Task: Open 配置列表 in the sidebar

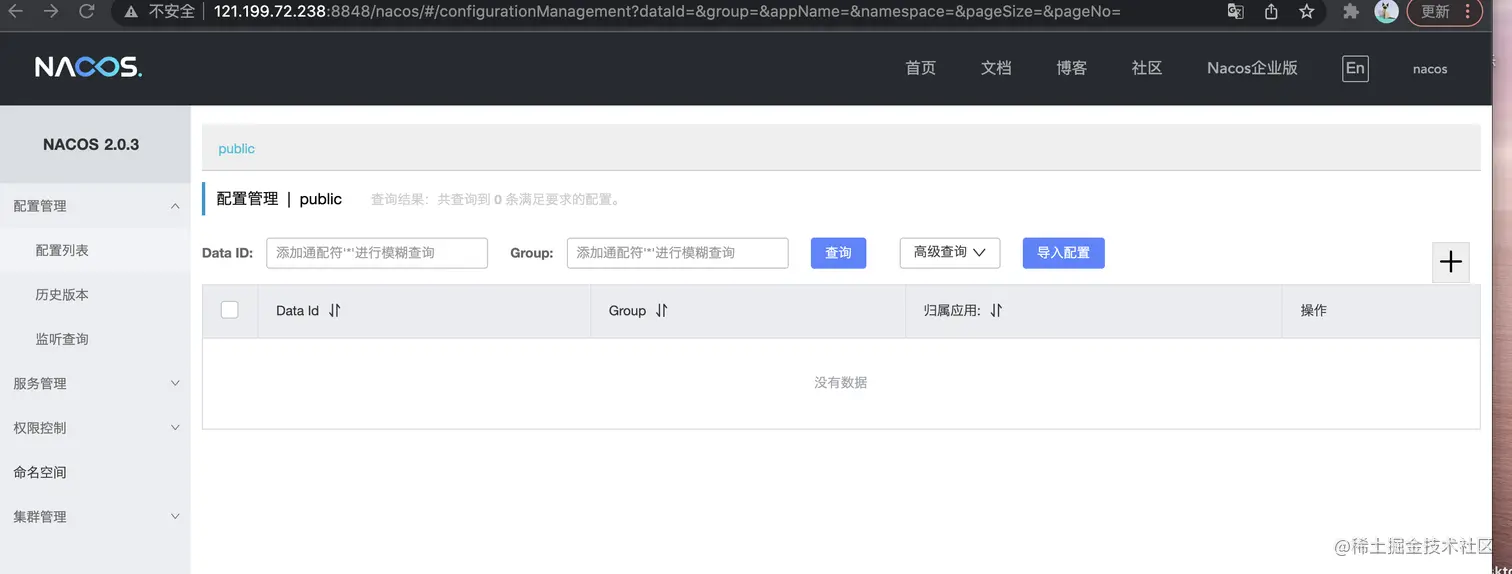Action: click(x=62, y=250)
